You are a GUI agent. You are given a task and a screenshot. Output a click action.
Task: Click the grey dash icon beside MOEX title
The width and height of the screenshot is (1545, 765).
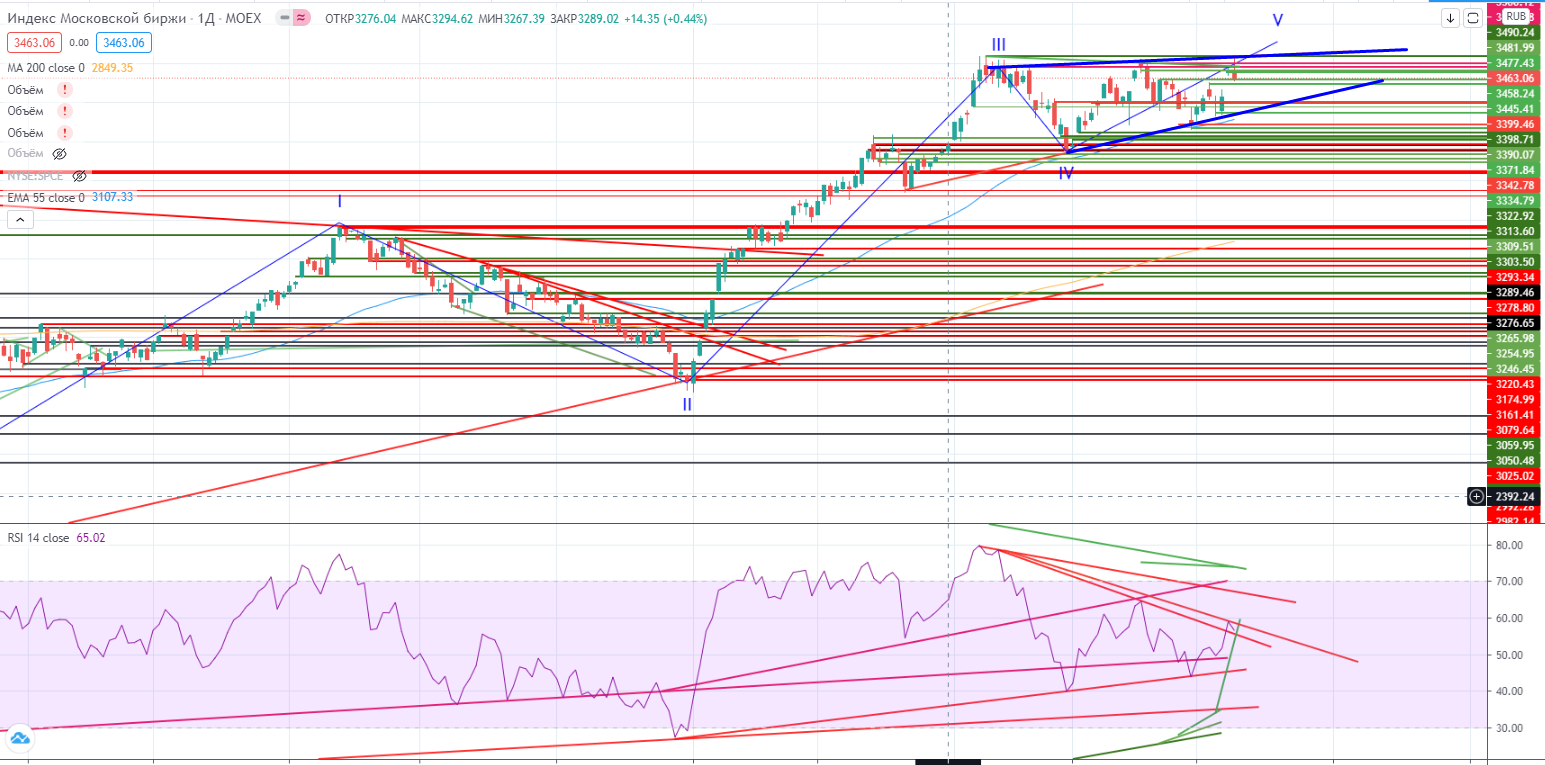(284, 18)
